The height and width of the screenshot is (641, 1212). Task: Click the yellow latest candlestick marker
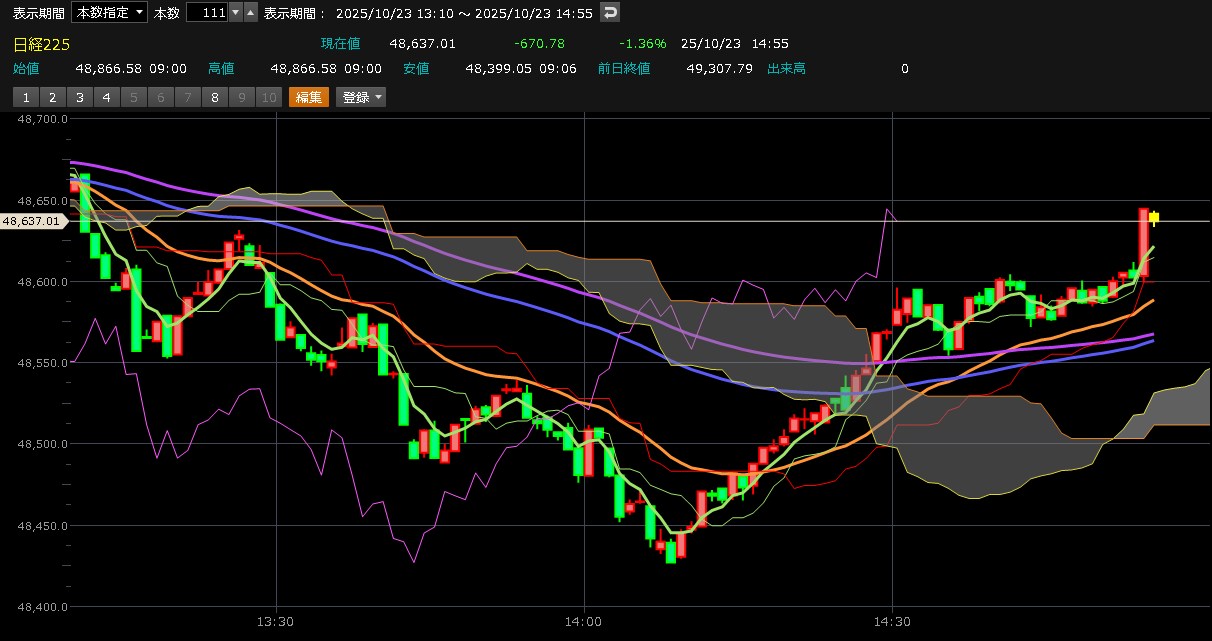point(1154,217)
